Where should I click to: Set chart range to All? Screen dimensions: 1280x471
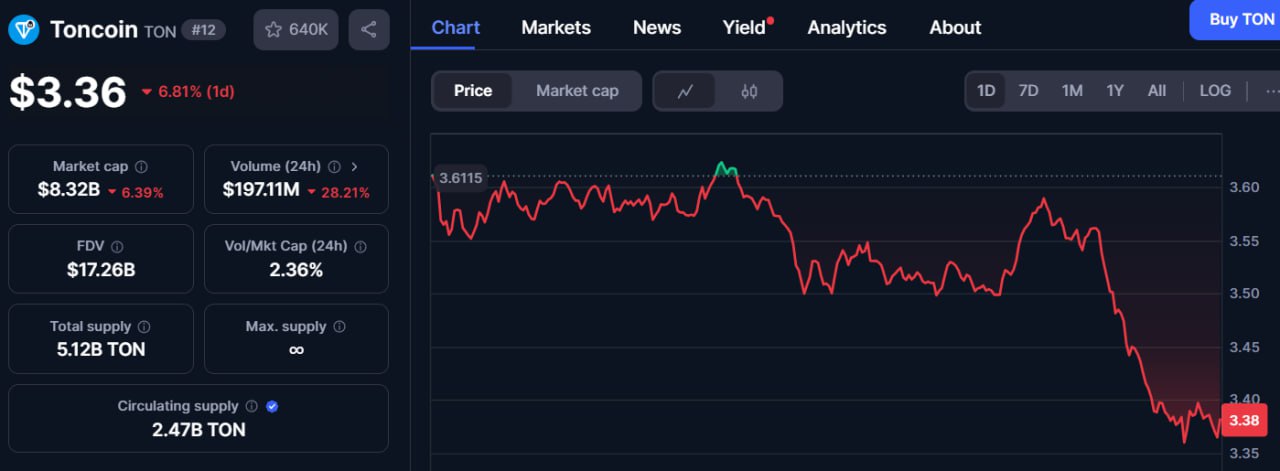1157,91
